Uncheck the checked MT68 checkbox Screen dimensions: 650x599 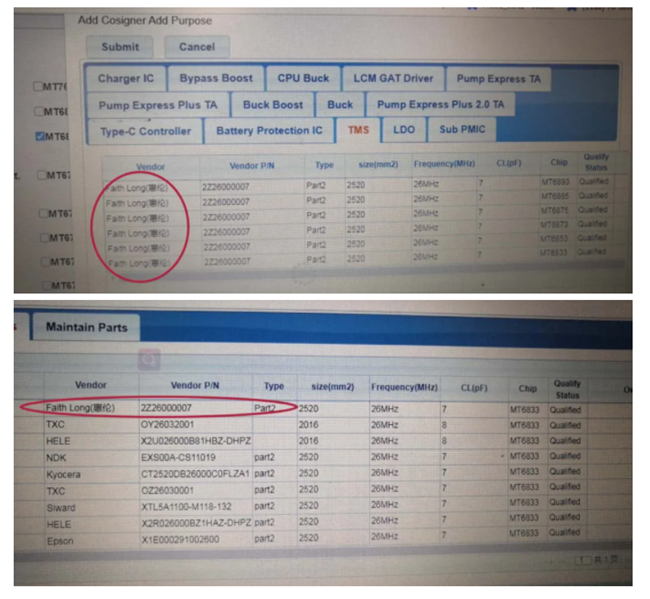pos(40,136)
